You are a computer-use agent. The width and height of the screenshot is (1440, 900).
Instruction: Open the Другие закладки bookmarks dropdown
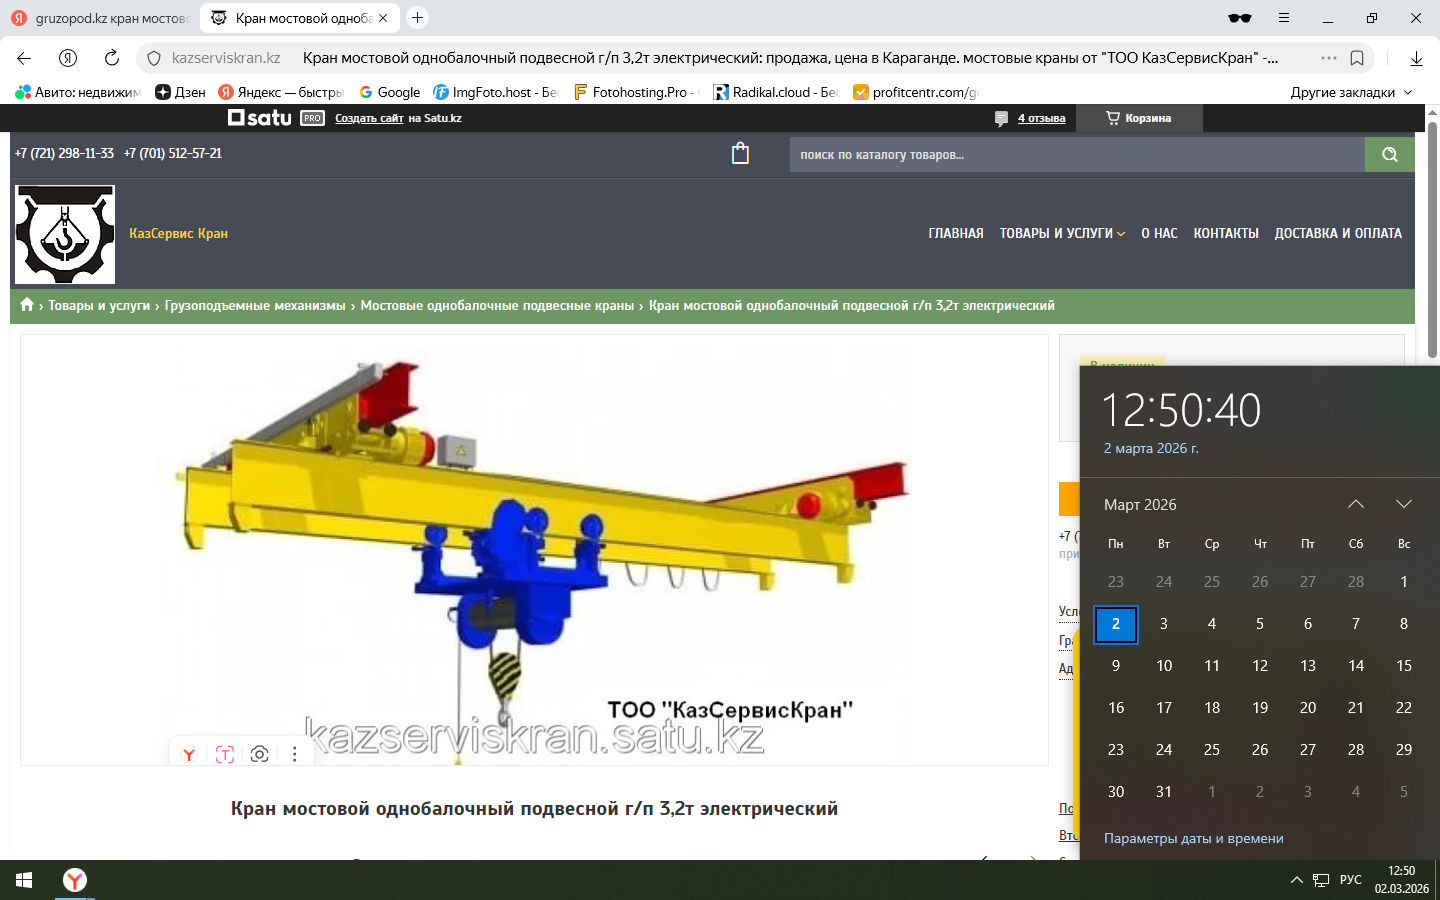coord(1351,92)
